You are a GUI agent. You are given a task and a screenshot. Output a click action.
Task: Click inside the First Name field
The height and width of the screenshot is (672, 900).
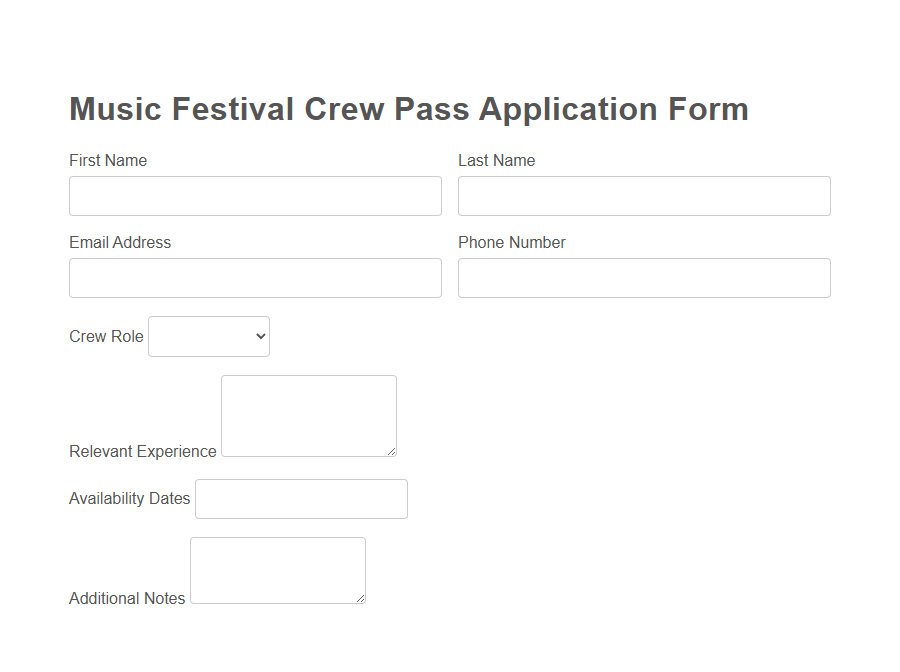(x=255, y=196)
